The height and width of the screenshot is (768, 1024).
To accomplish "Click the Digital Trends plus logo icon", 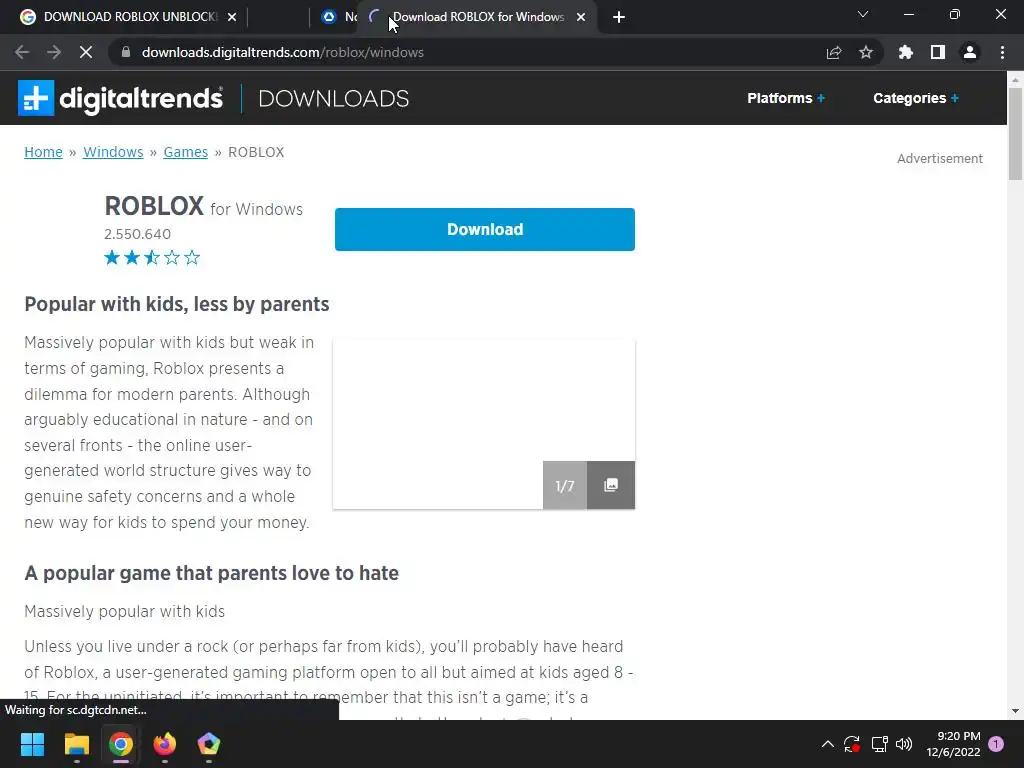I will tap(36, 98).
